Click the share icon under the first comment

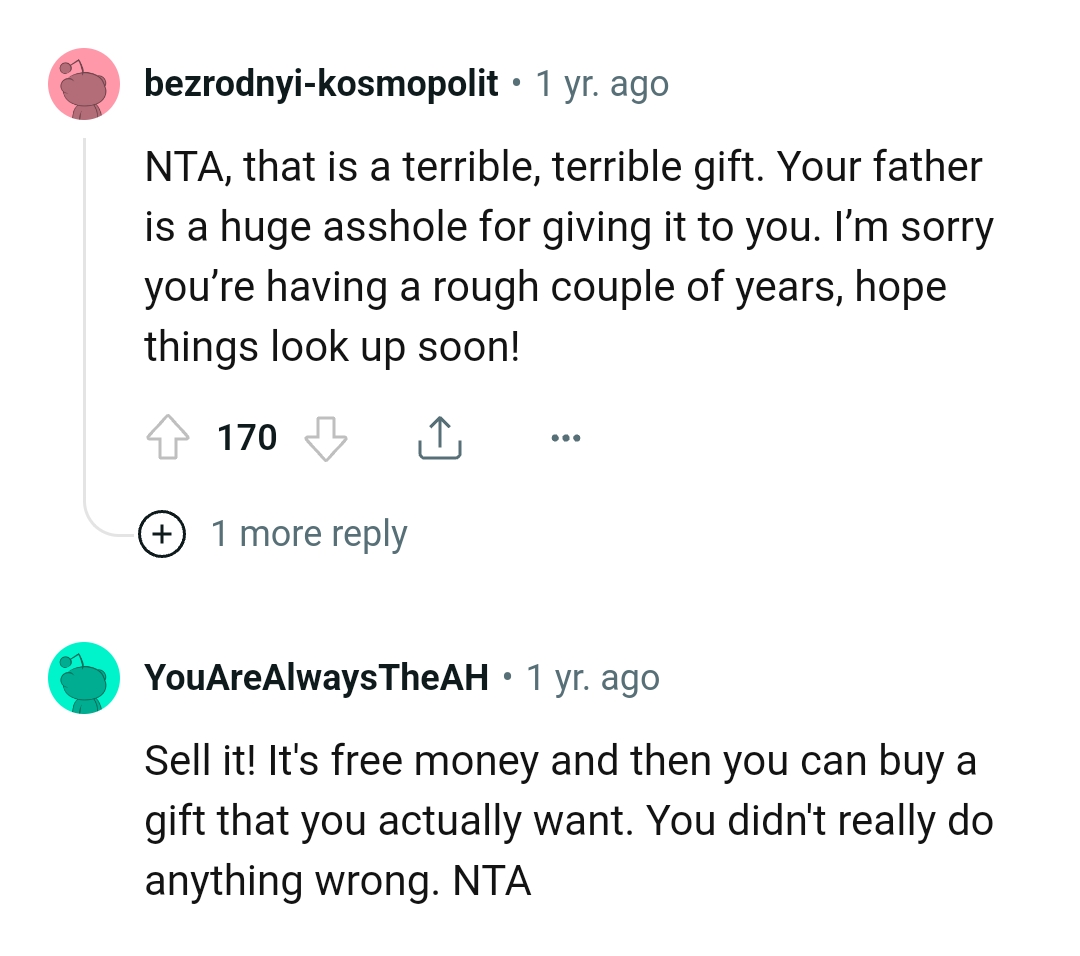click(x=439, y=437)
